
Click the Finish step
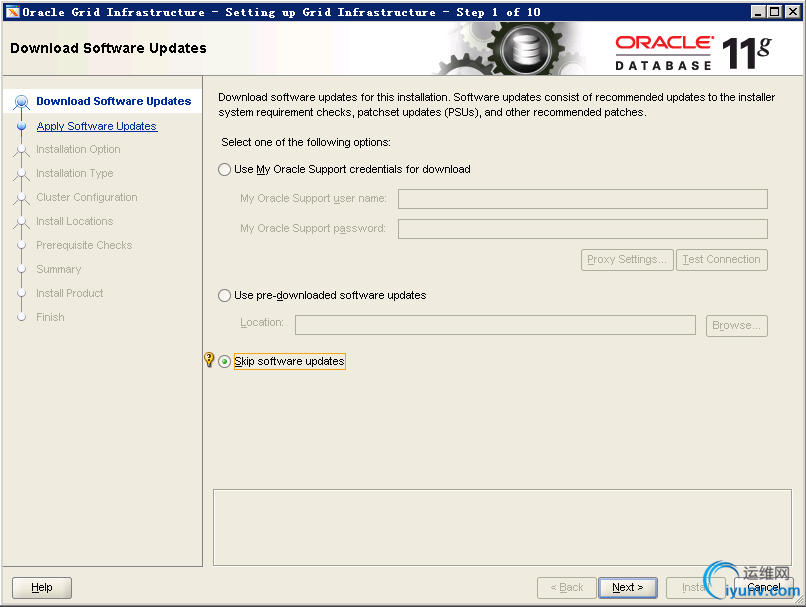tap(50, 318)
